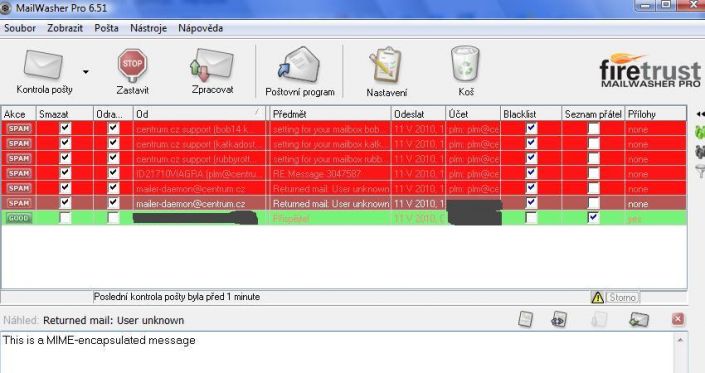Click the Storno button

coord(623,298)
